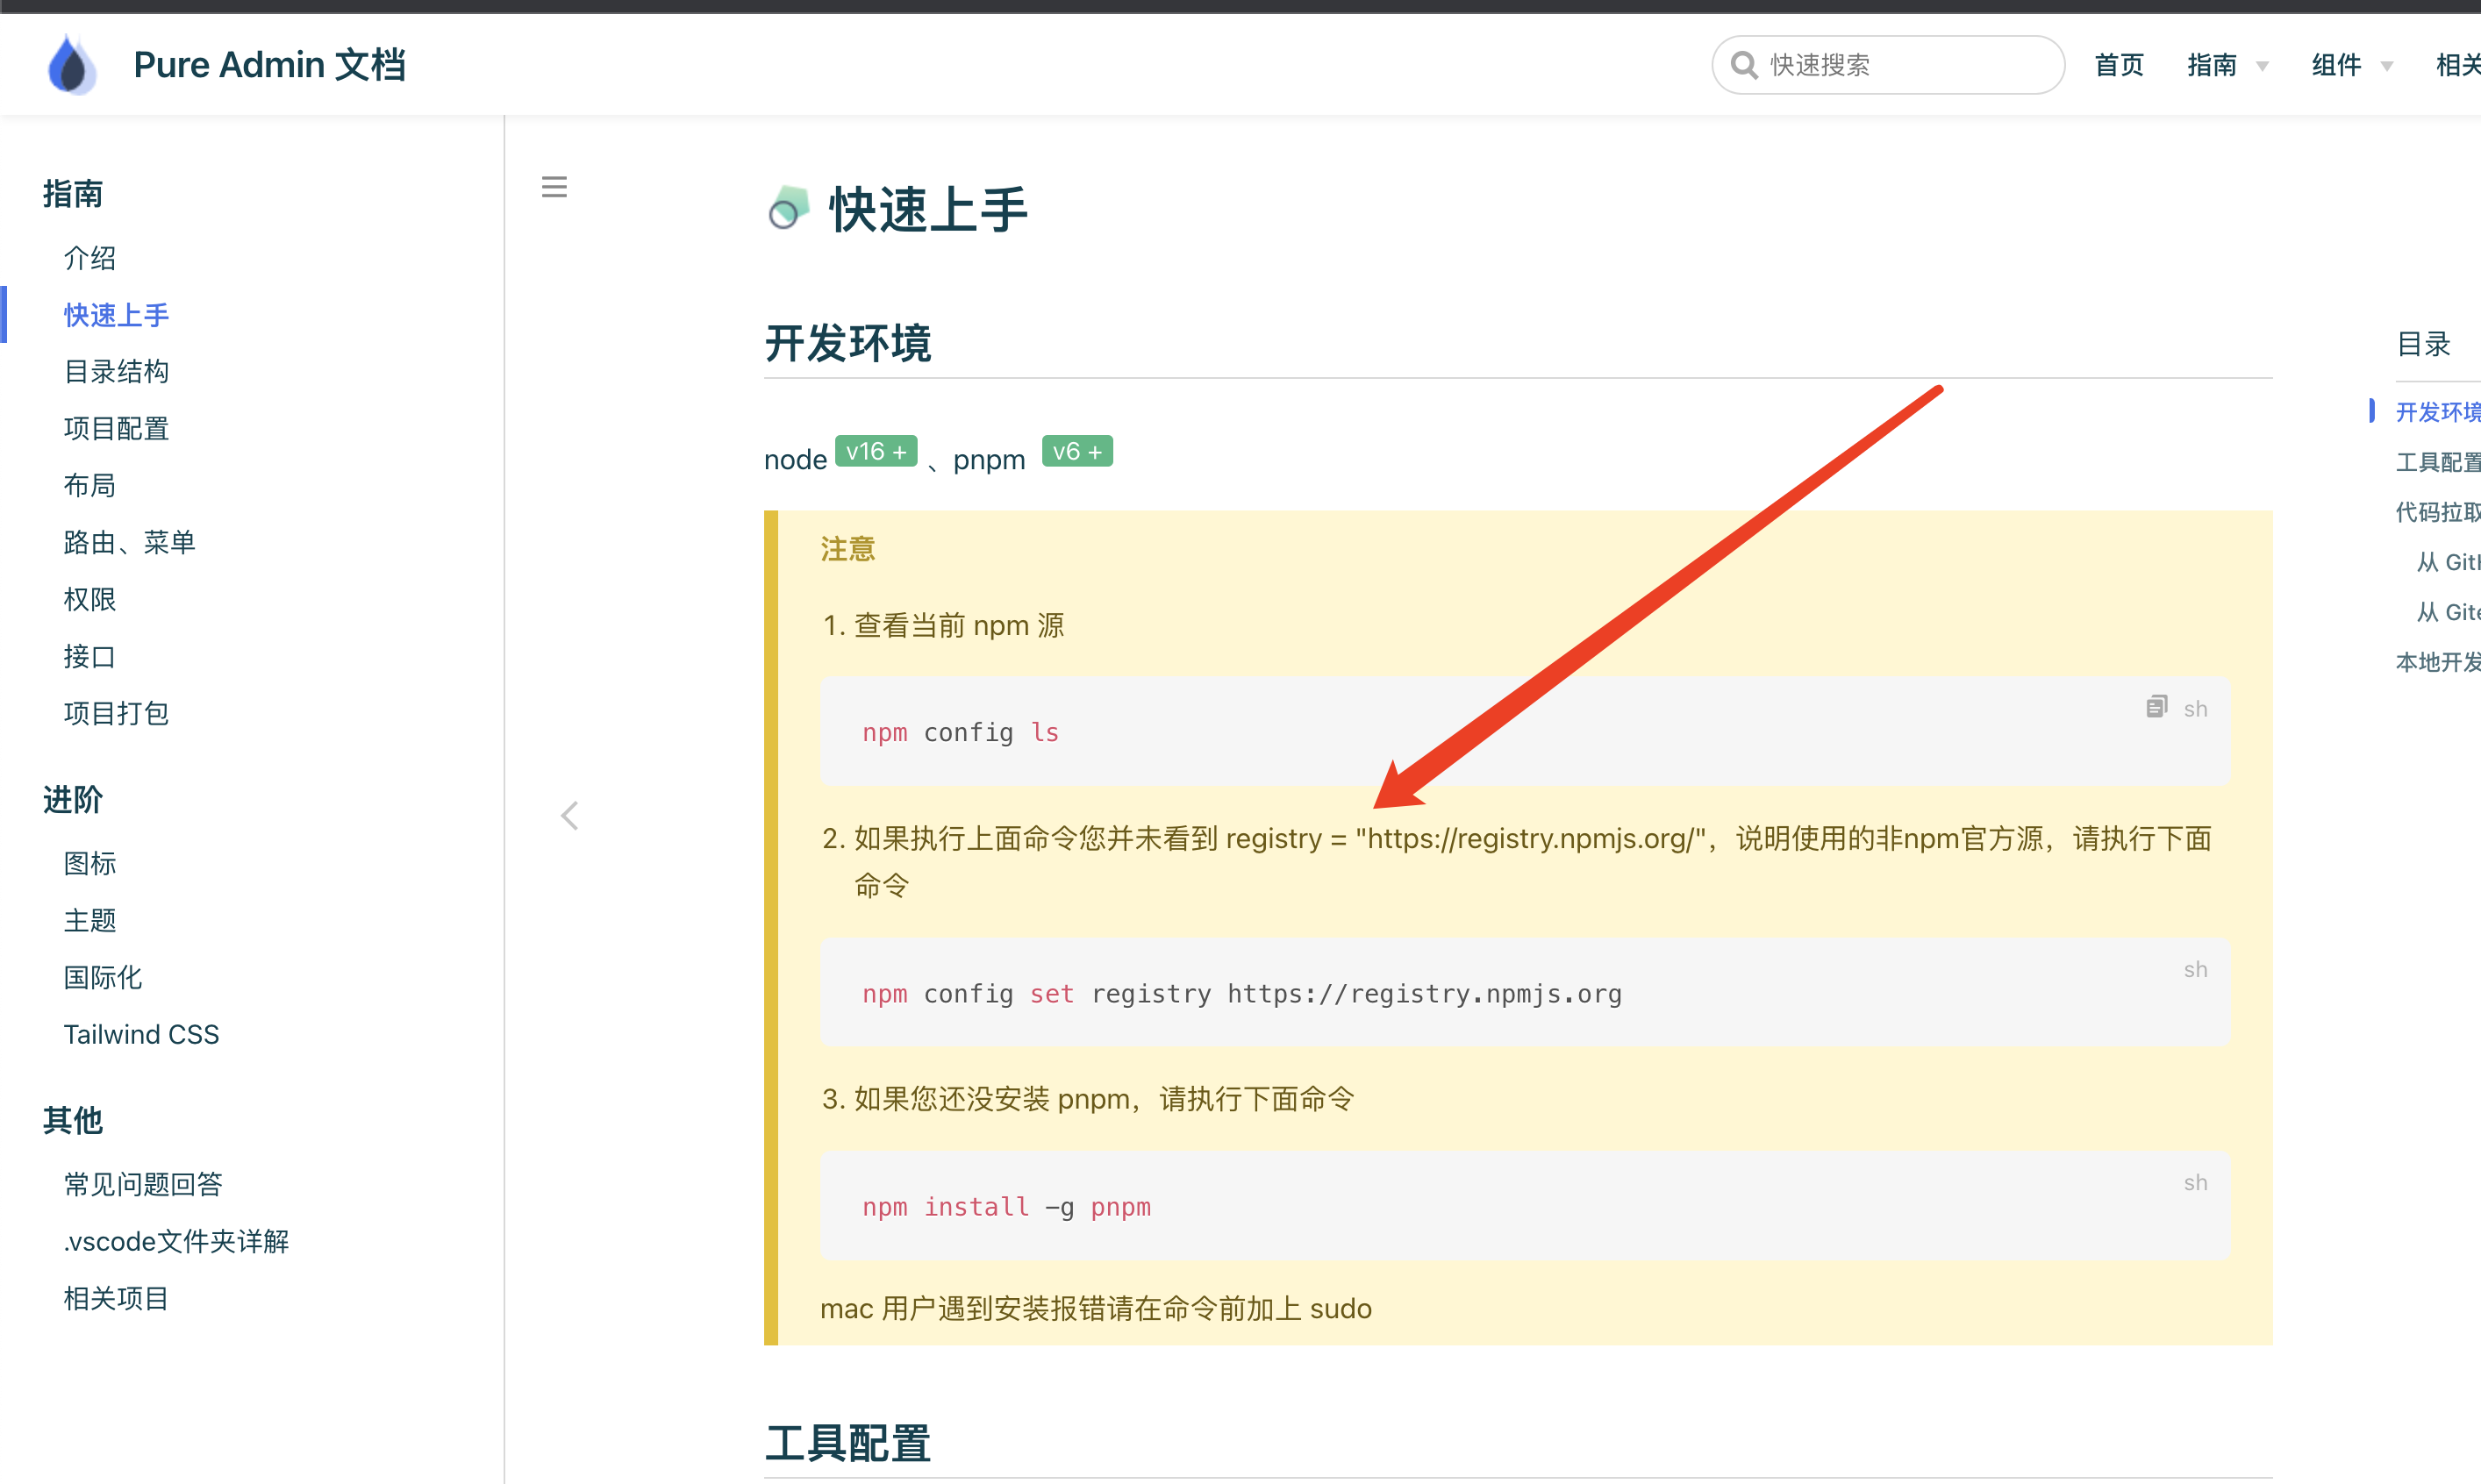2481x1484 pixels.
Task: Click the search magnifier icon
Action: point(1744,65)
